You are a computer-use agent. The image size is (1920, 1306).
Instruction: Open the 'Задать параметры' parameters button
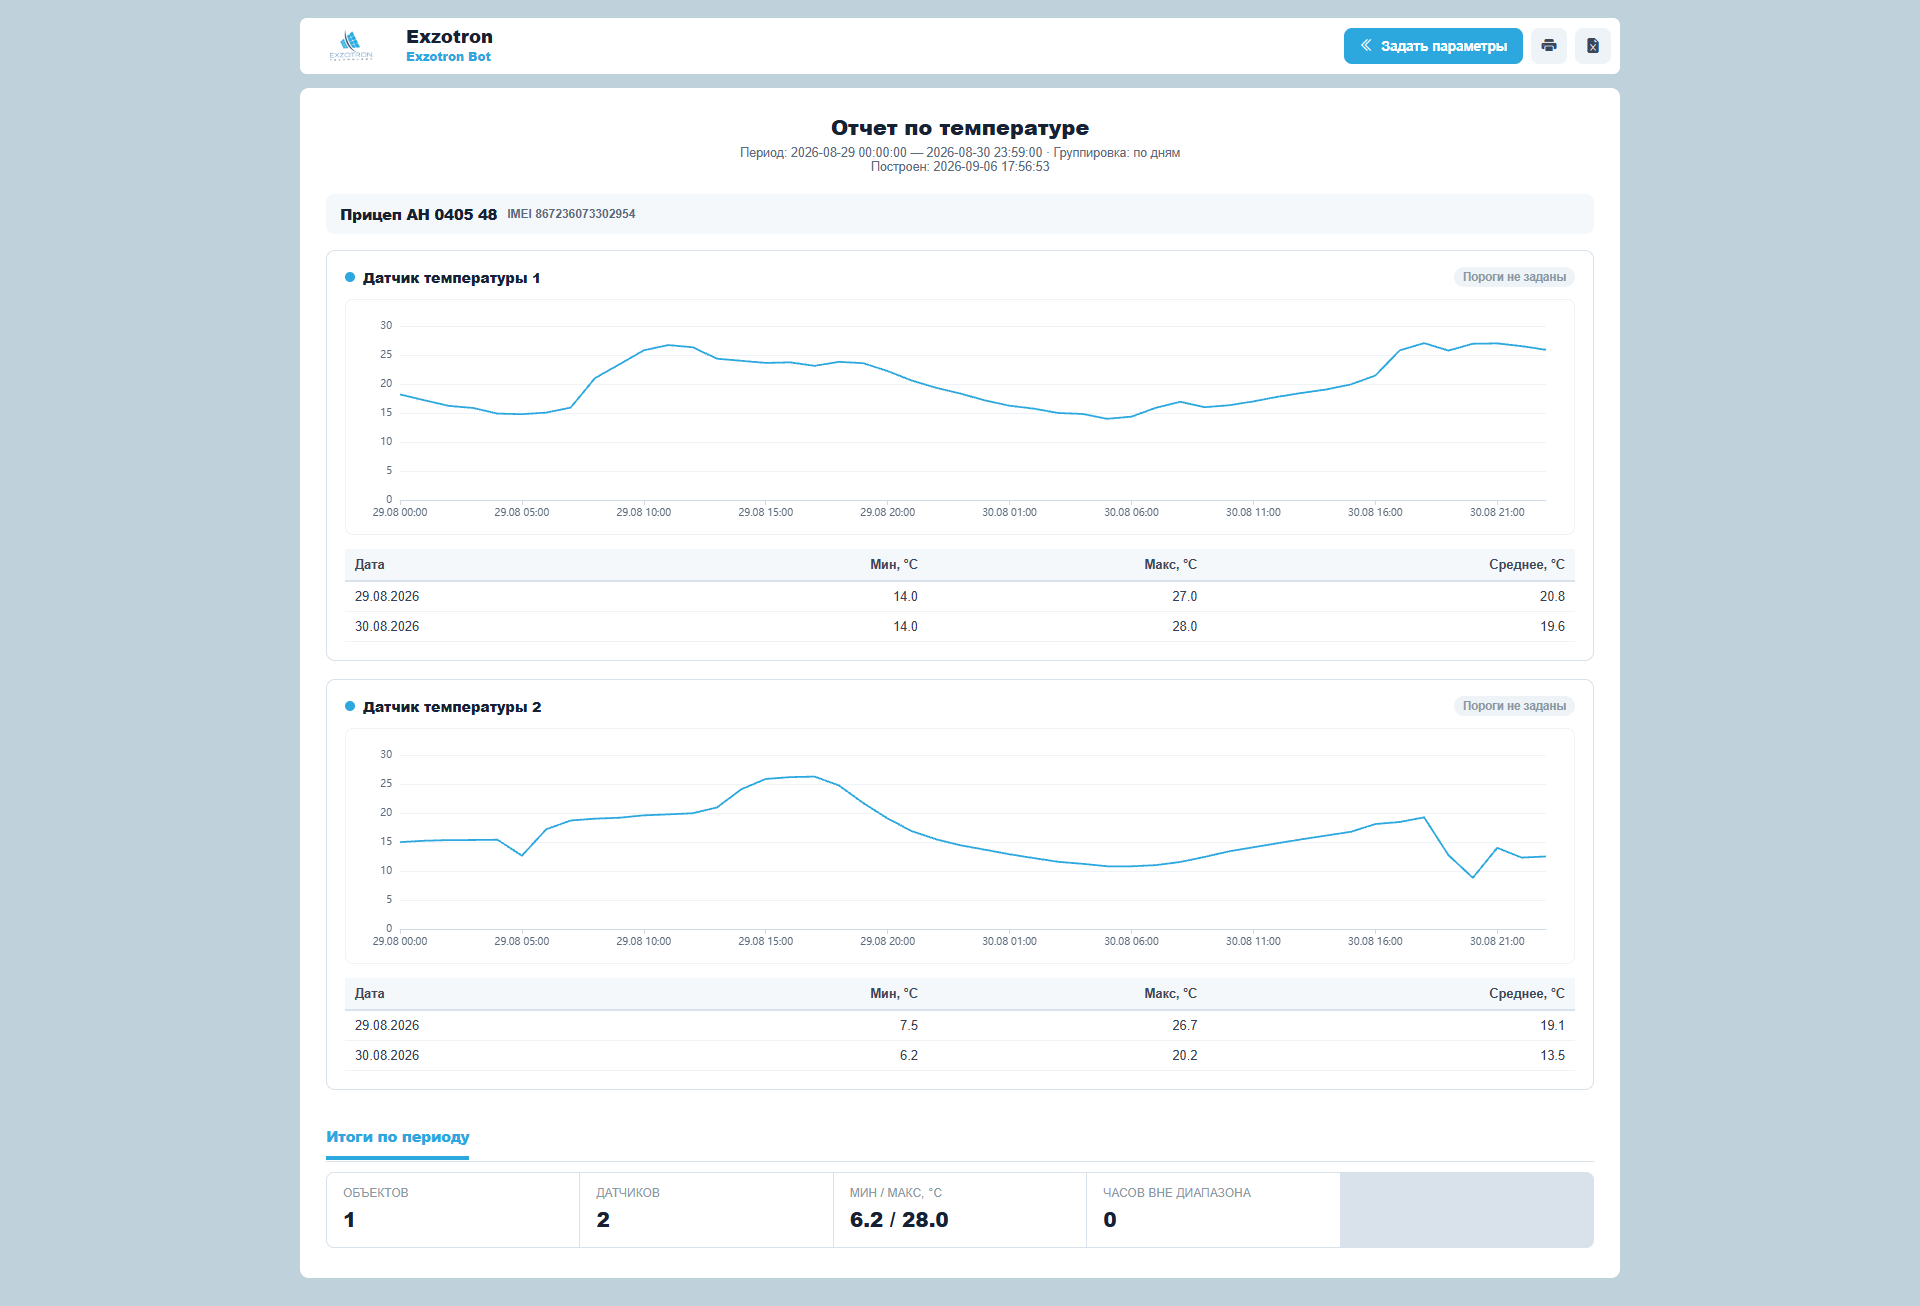(1433, 46)
